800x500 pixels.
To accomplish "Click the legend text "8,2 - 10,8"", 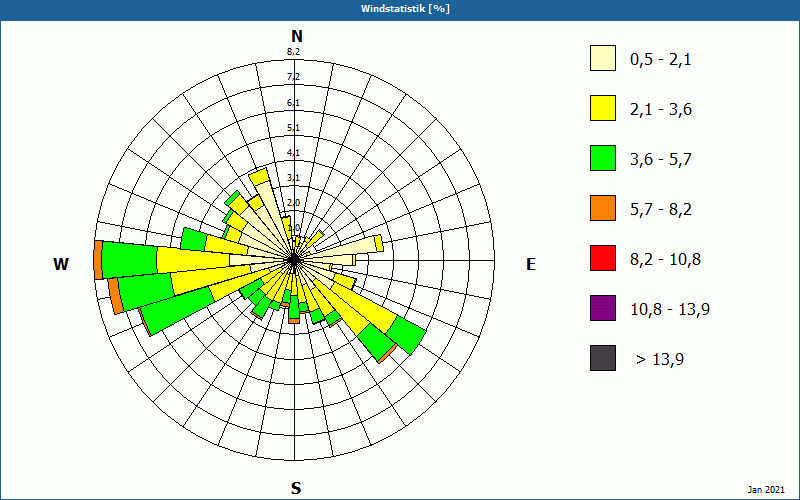I will tap(665, 260).
